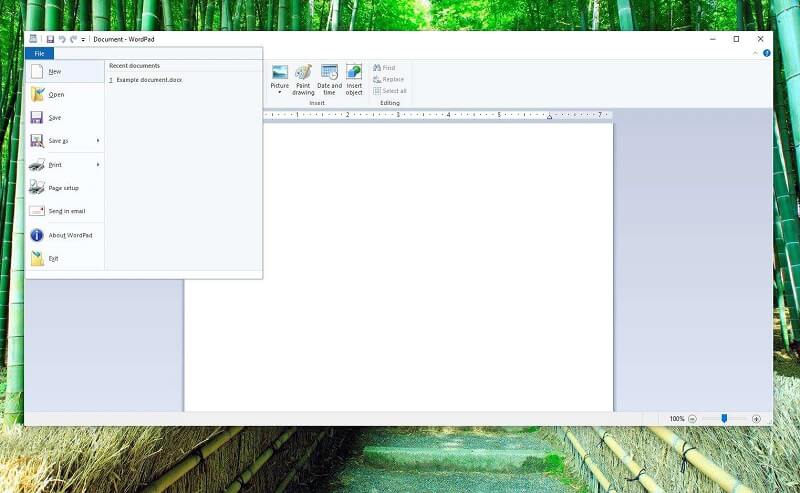This screenshot has height=493, width=800.
Task: Exit WordPad from the File menu
Action: 65,258
